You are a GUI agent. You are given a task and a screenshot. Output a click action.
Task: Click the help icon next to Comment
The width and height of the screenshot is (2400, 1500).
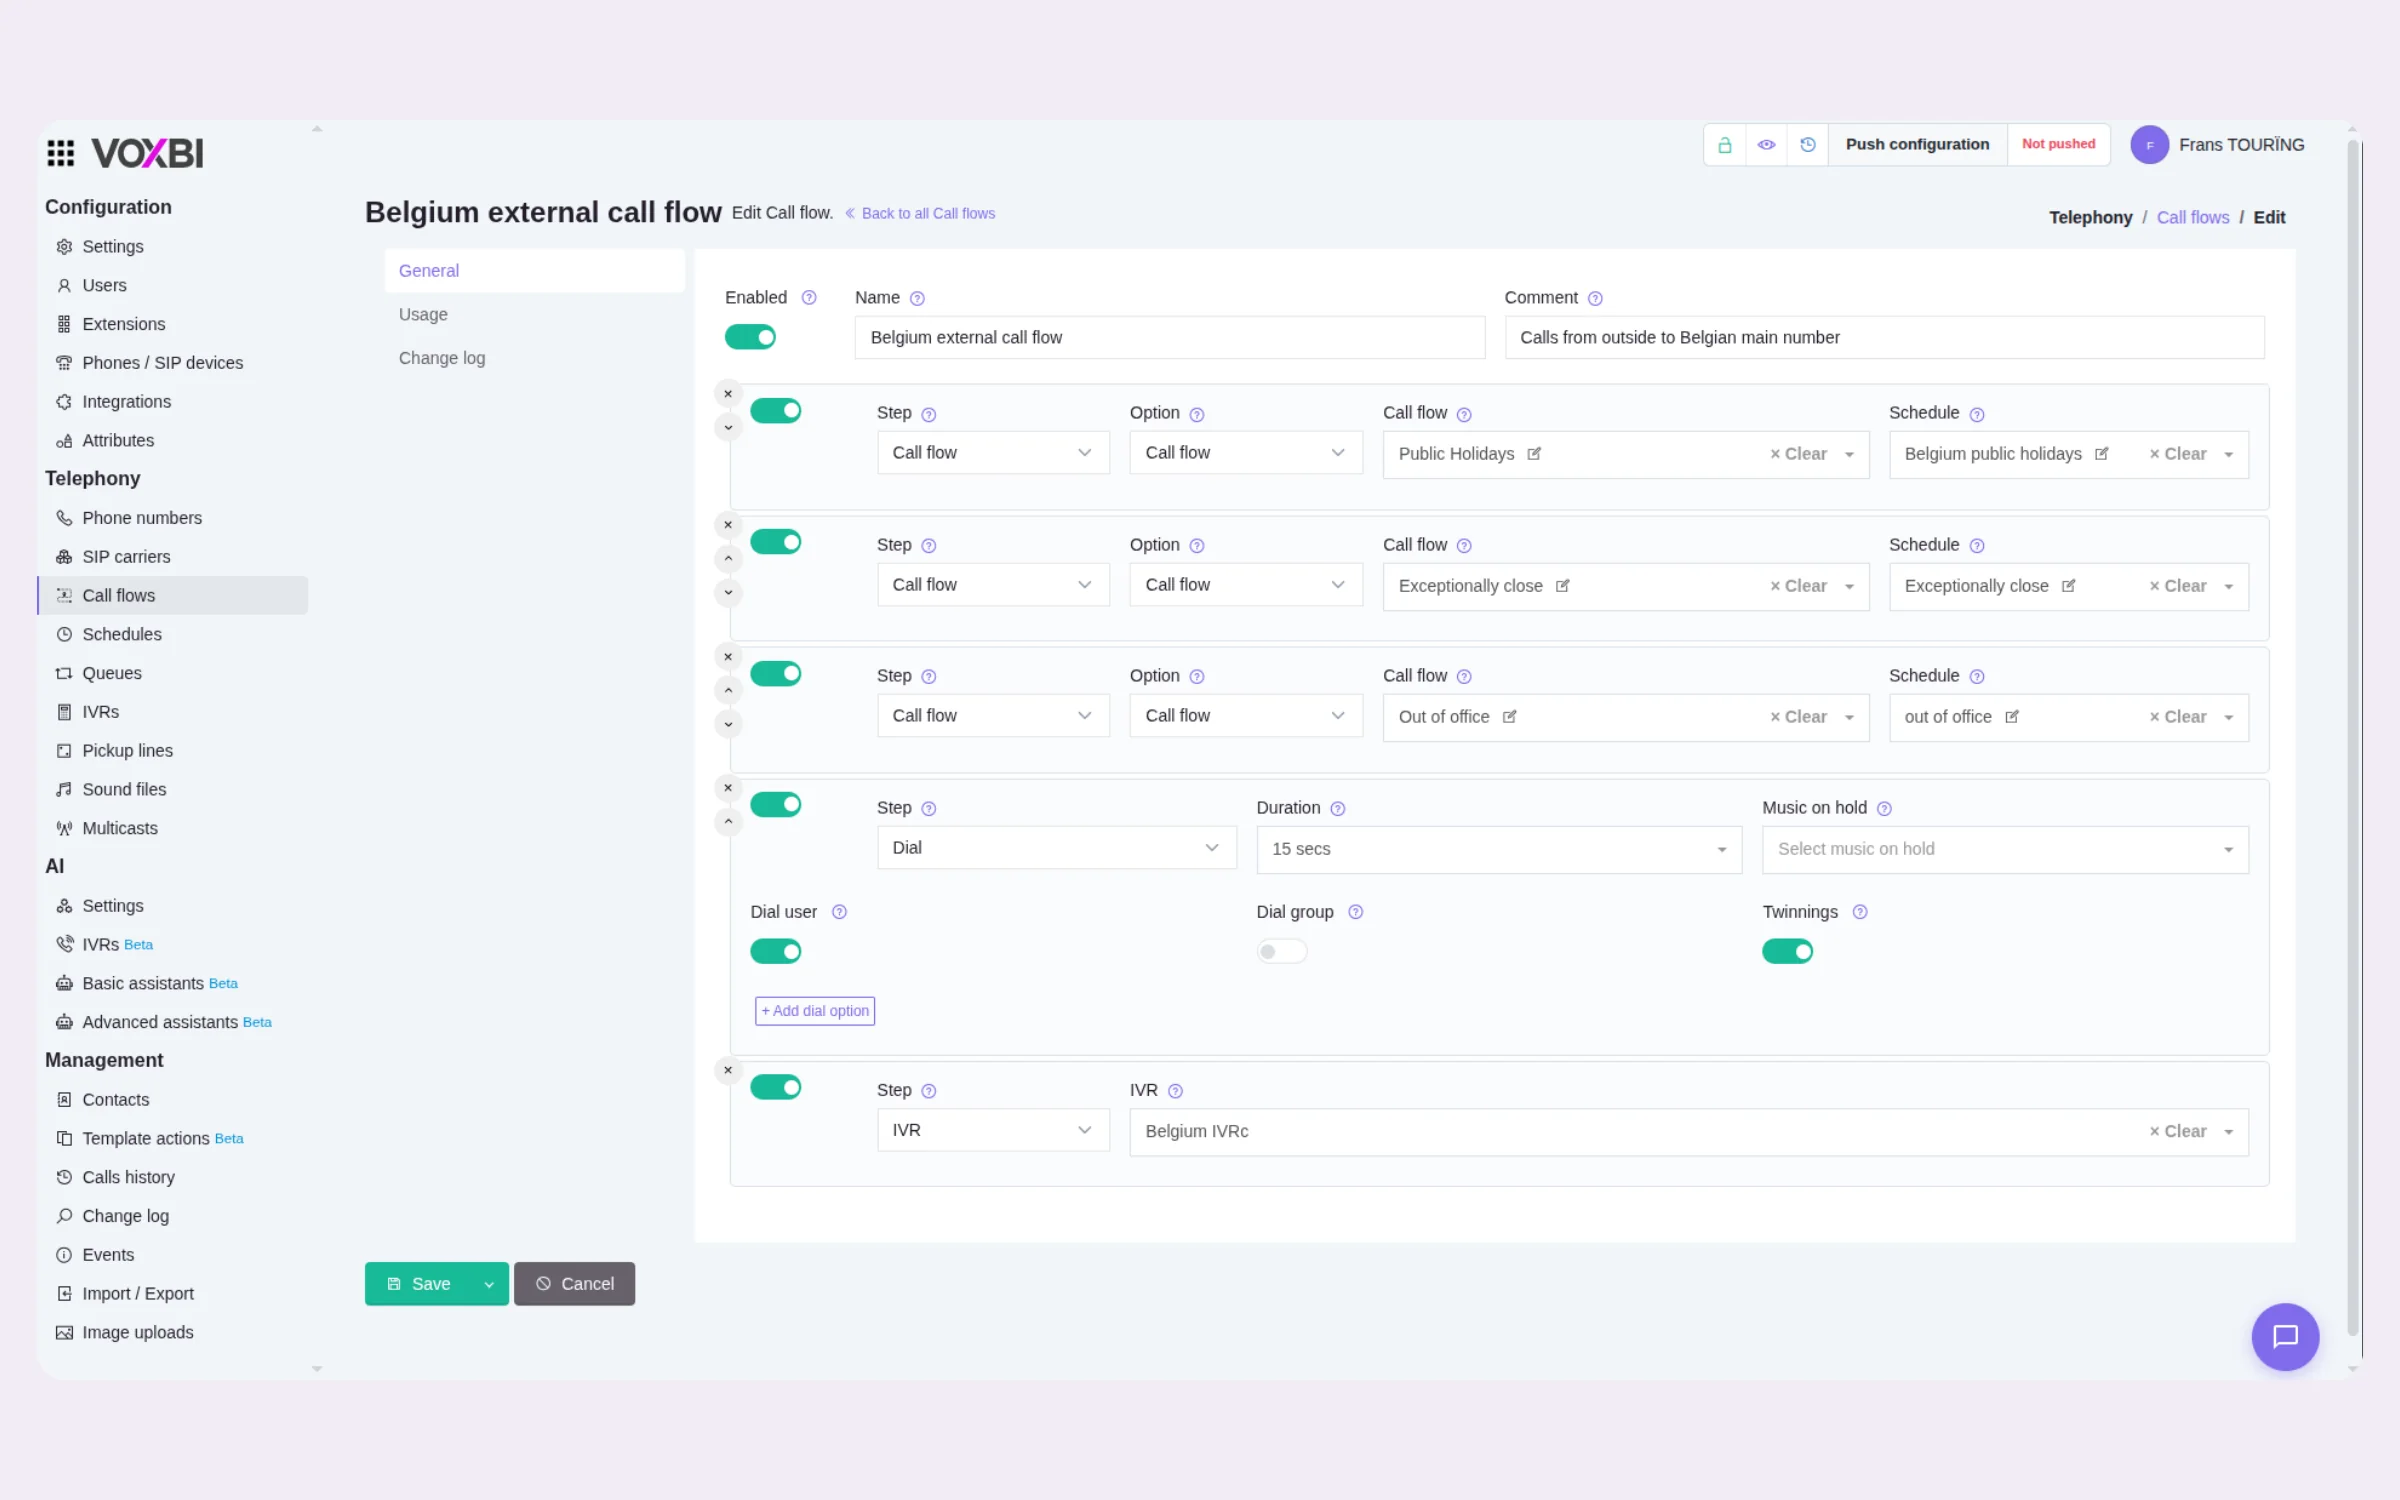point(1595,298)
